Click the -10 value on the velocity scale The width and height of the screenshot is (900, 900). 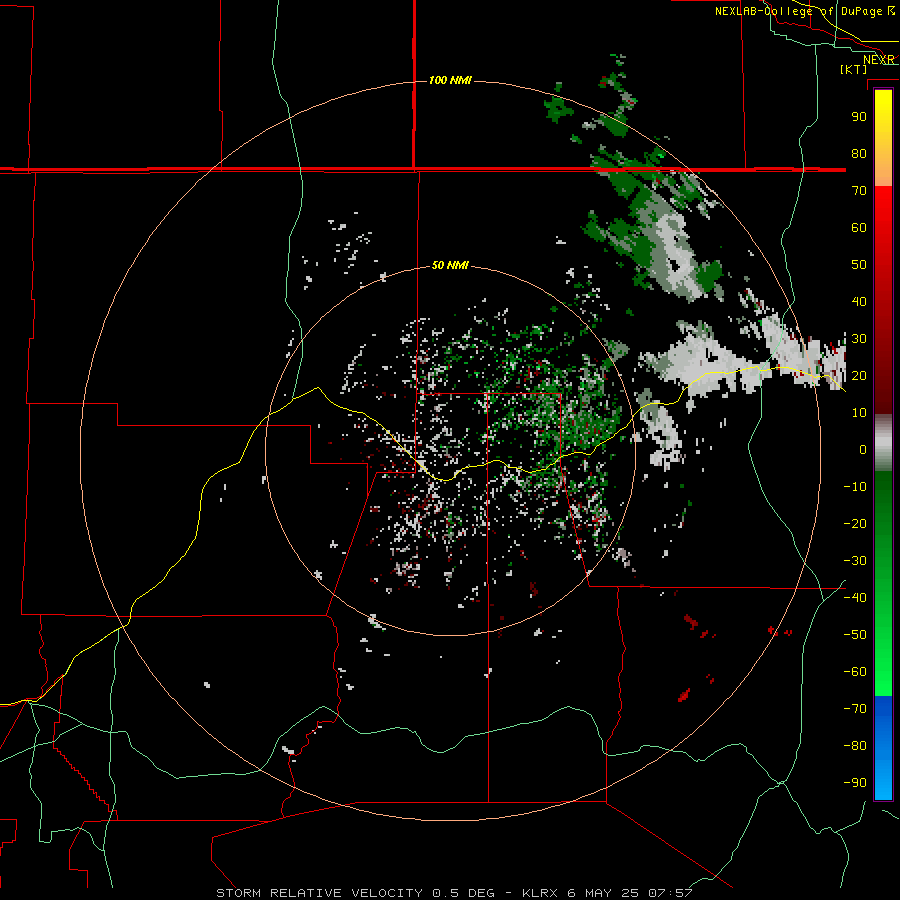(x=855, y=487)
